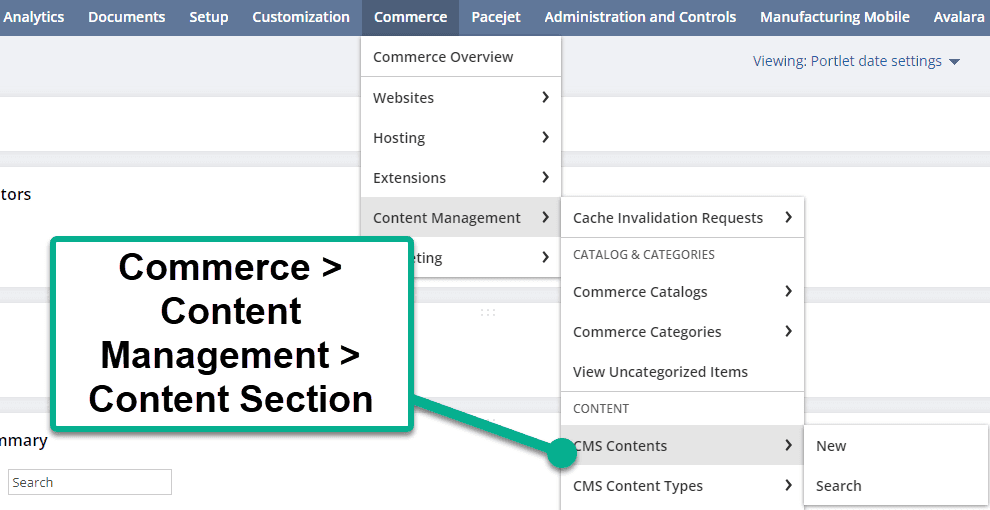Open the Analytics menu
Image resolution: width=990 pixels, height=510 pixels.
(33, 18)
